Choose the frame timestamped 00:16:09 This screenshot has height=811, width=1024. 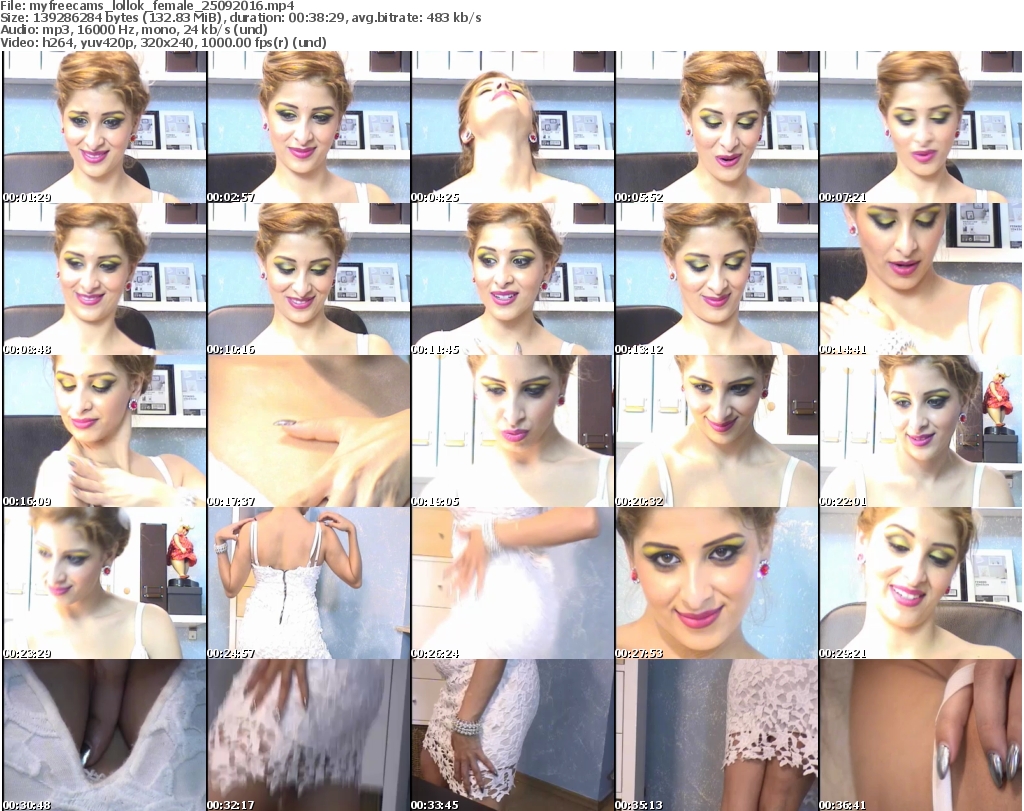click(104, 431)
